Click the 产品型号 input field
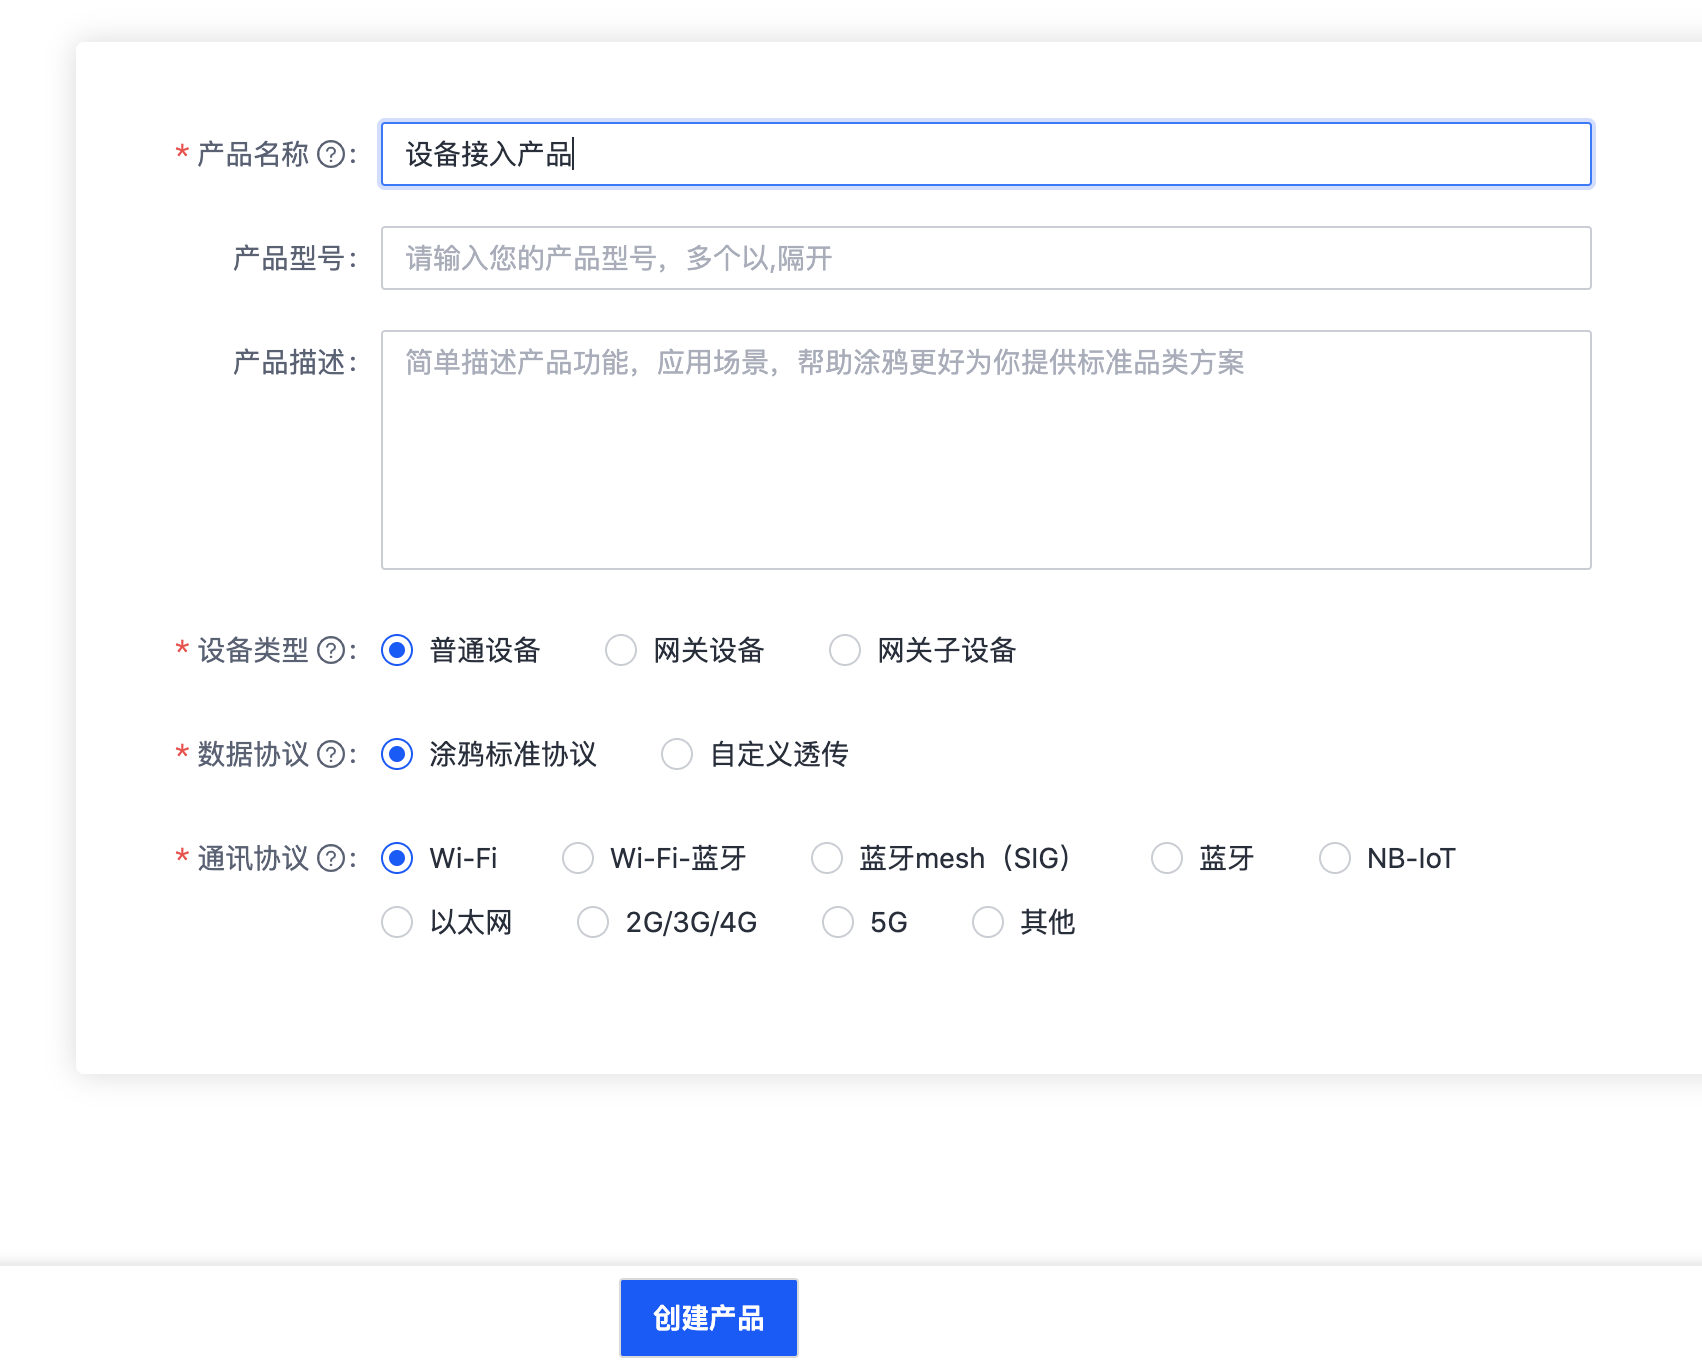The image size is (1702, 1368). 986,258
